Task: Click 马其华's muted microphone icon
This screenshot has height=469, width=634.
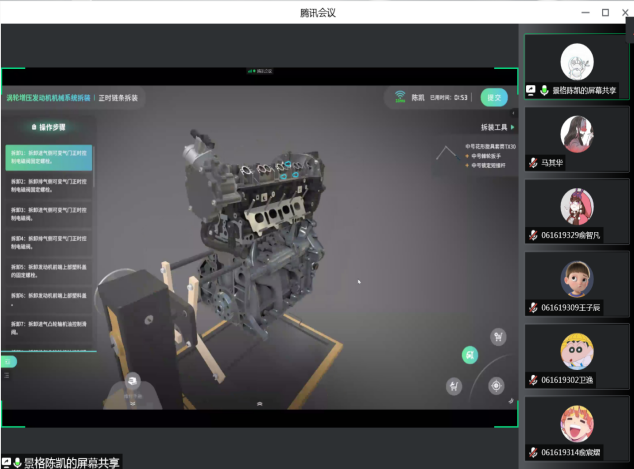Action: [533, 162]
